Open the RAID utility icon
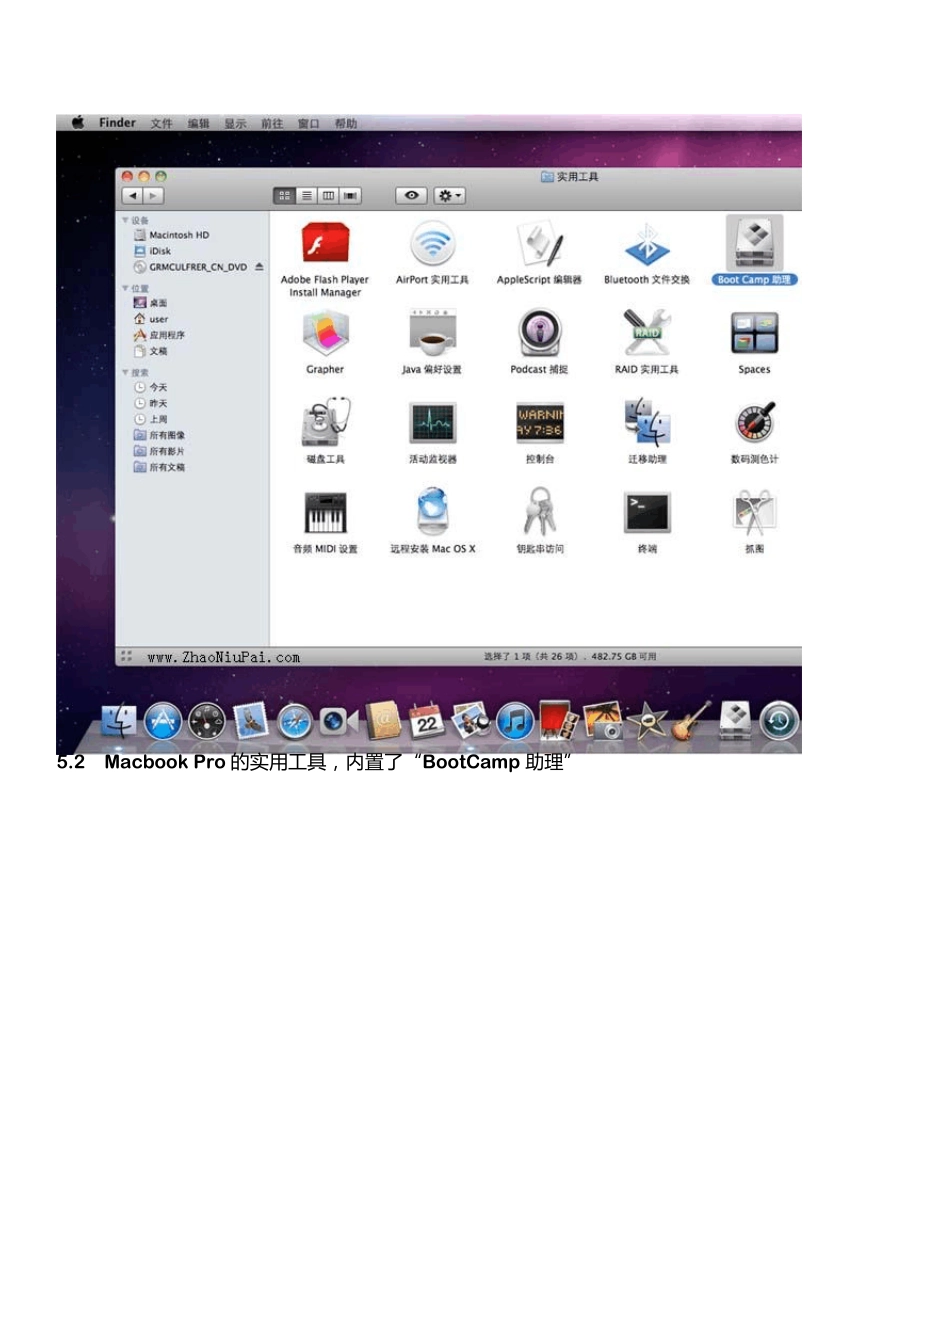This screenshot has width=950, height=1344. point(647,334)
